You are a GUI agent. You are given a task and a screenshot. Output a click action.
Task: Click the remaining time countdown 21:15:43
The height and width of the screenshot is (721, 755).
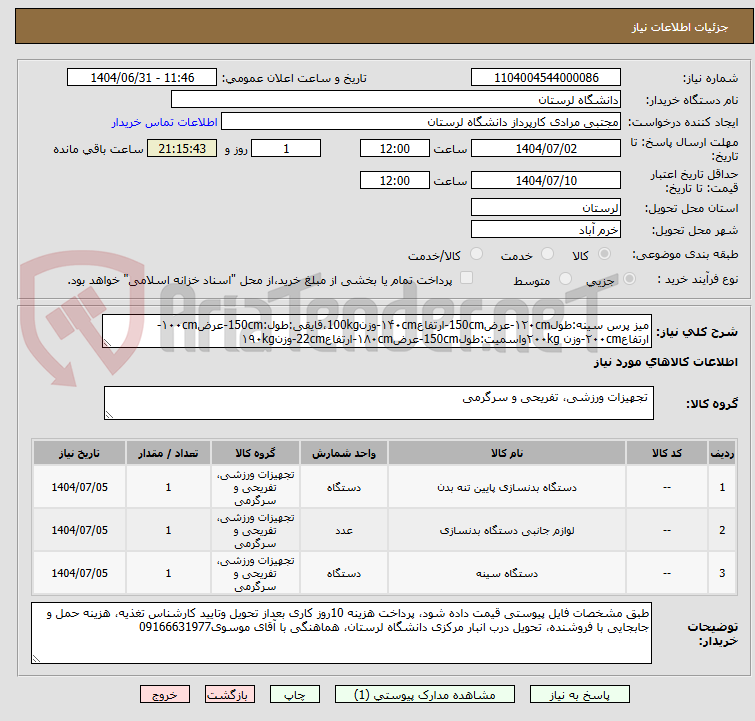(x=182, y=149)
